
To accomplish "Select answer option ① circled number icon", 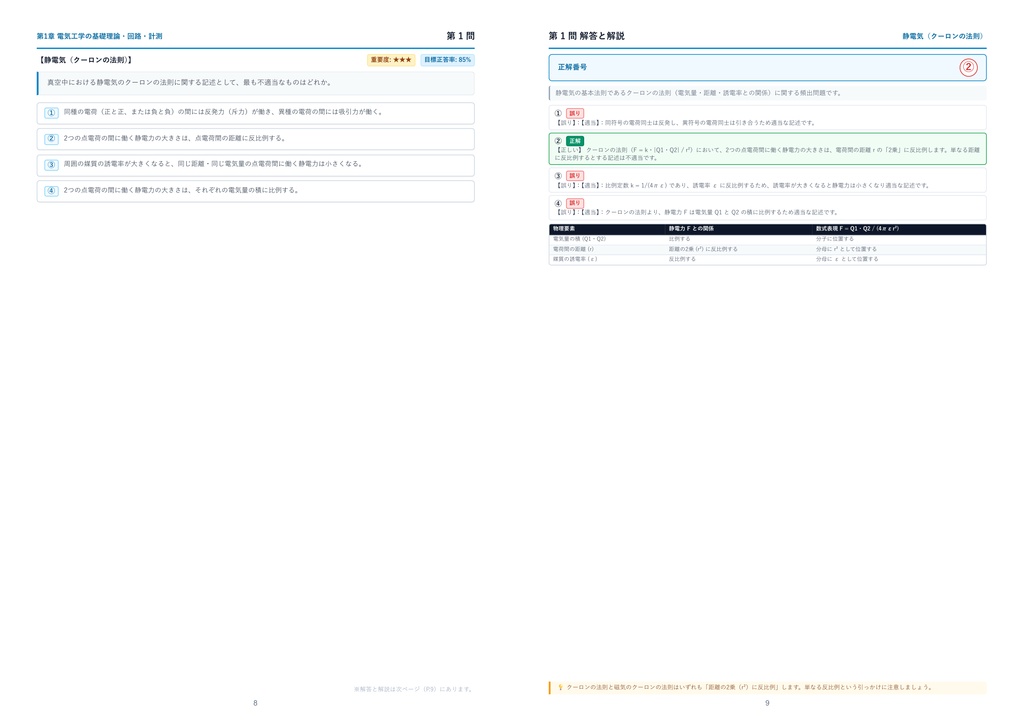I will coord(51,113).
